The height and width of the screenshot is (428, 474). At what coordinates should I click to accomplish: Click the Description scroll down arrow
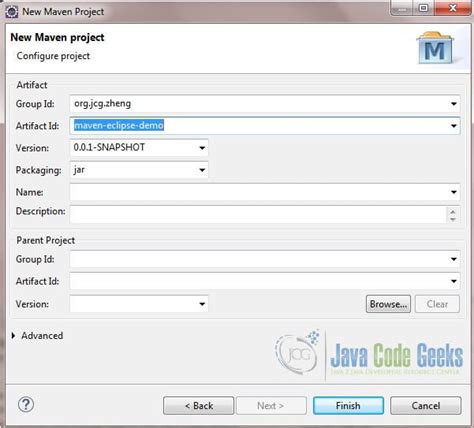(x=453, y=219)
